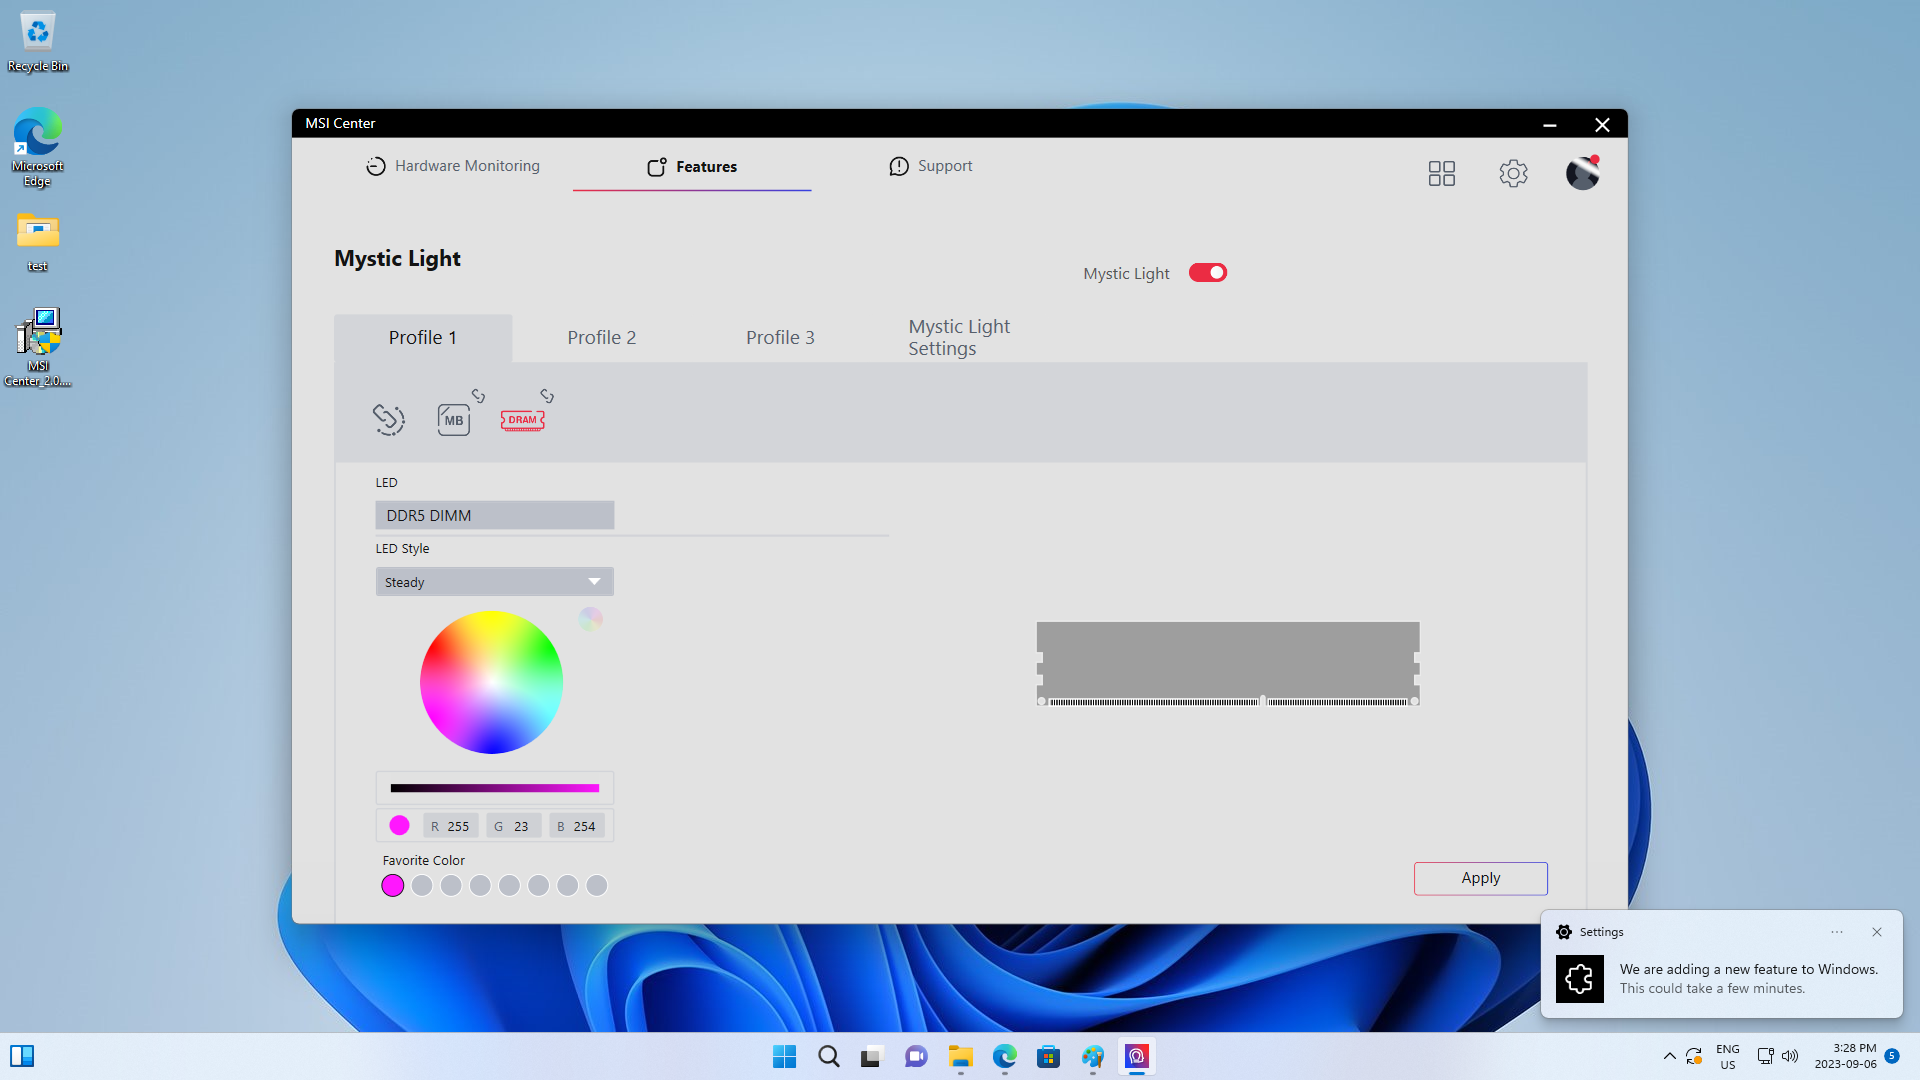
Task: Open the user profile avatar
Action: (1582, 173)
